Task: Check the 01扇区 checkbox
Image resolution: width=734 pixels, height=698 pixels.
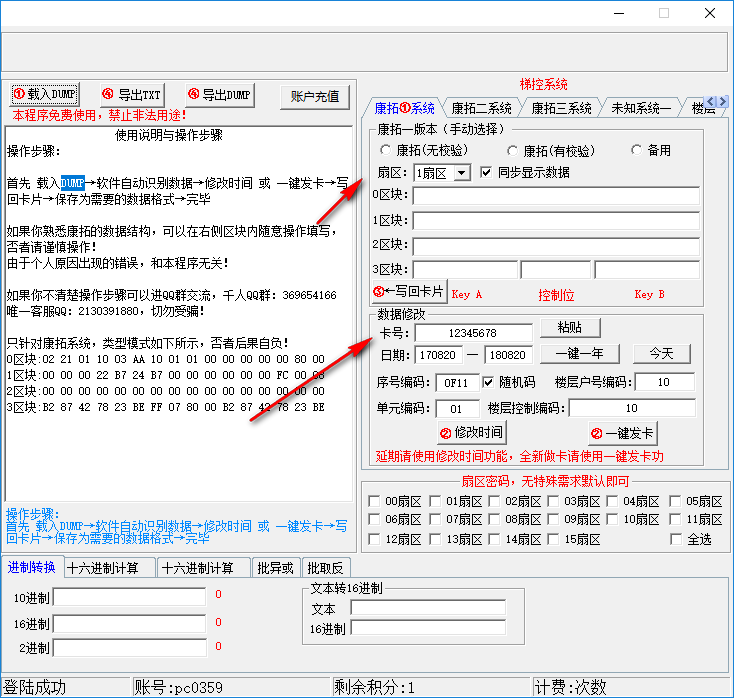Action: [x=435, y=501]
